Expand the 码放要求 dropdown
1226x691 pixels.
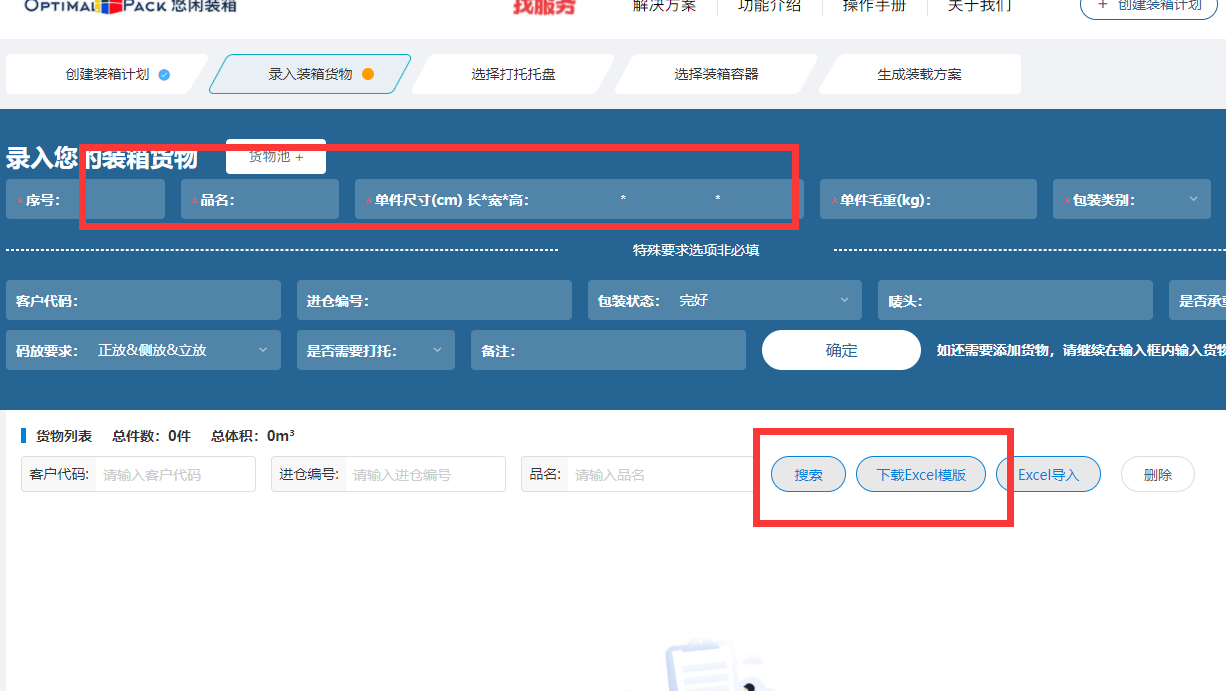pos(143,349)
